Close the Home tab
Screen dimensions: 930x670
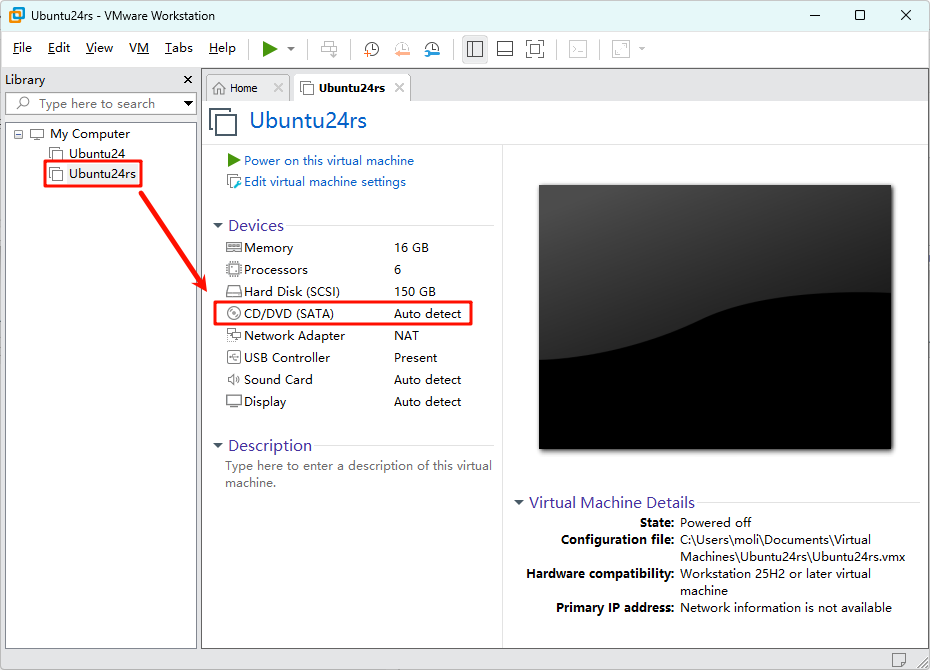coord(278,88)
